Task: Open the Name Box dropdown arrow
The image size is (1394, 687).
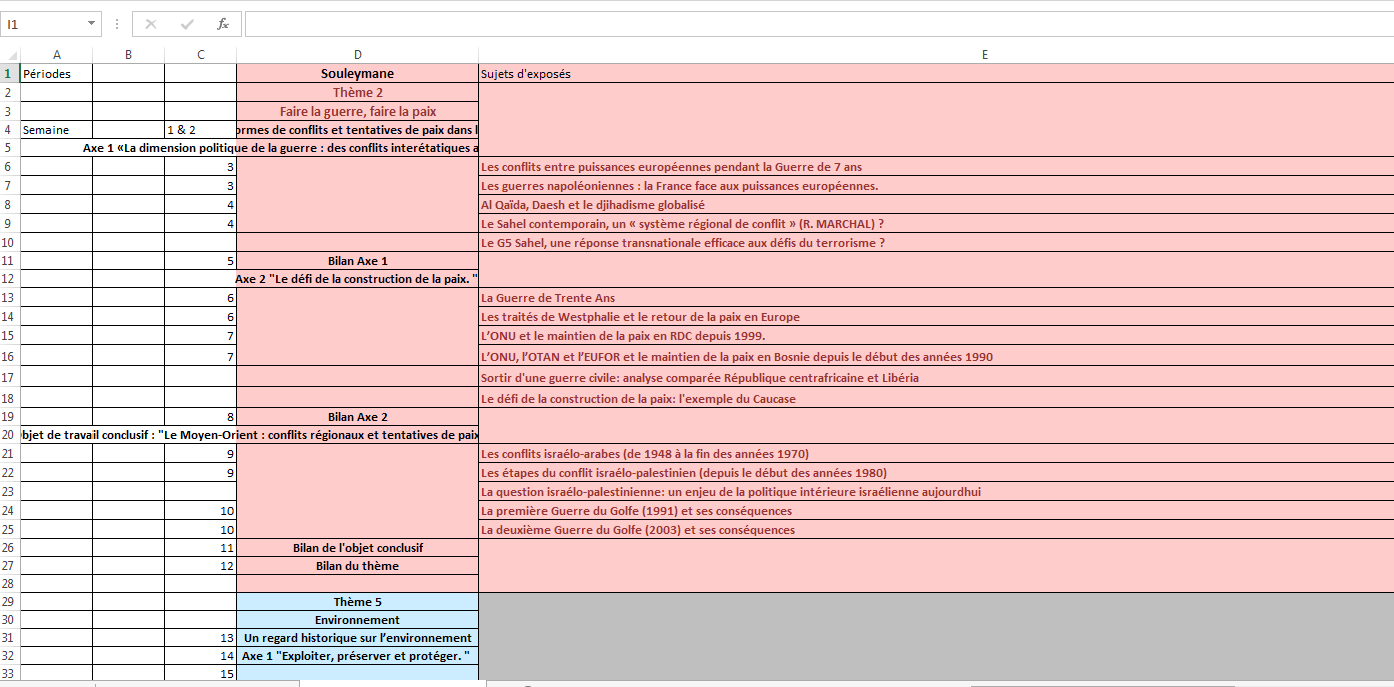Action: (92, 24)
